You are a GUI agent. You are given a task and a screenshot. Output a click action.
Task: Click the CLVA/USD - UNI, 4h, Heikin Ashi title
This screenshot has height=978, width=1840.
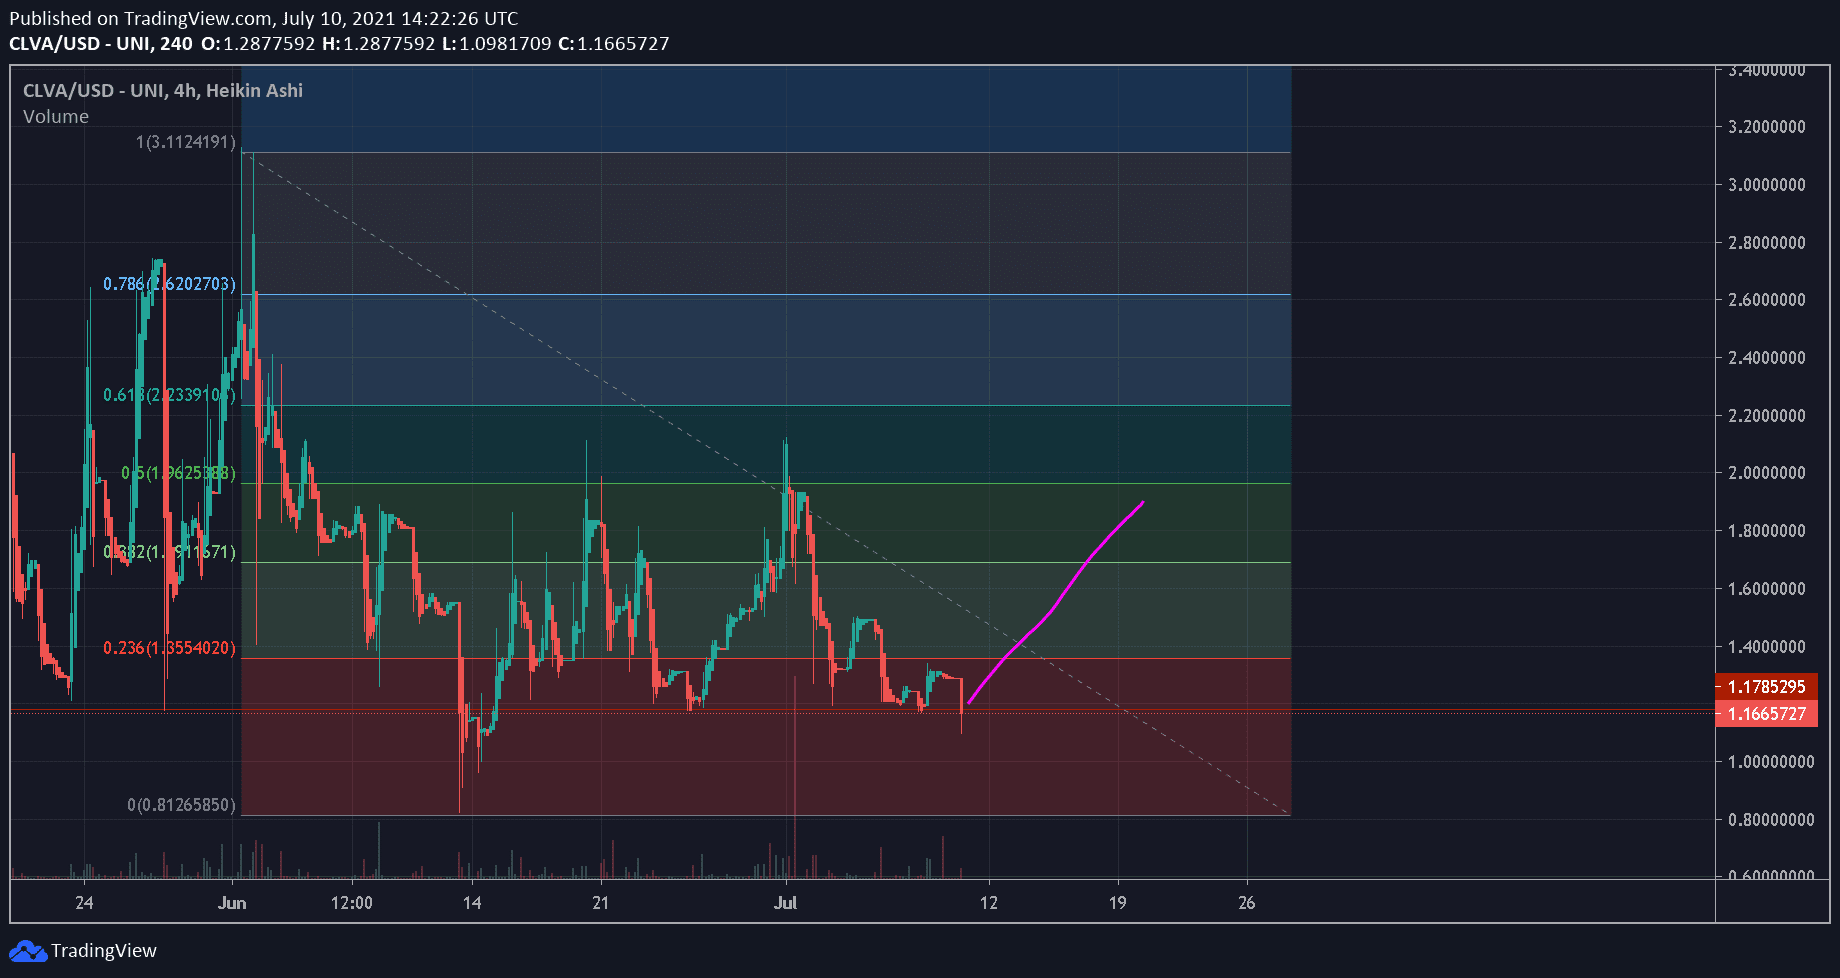(162, 91)
